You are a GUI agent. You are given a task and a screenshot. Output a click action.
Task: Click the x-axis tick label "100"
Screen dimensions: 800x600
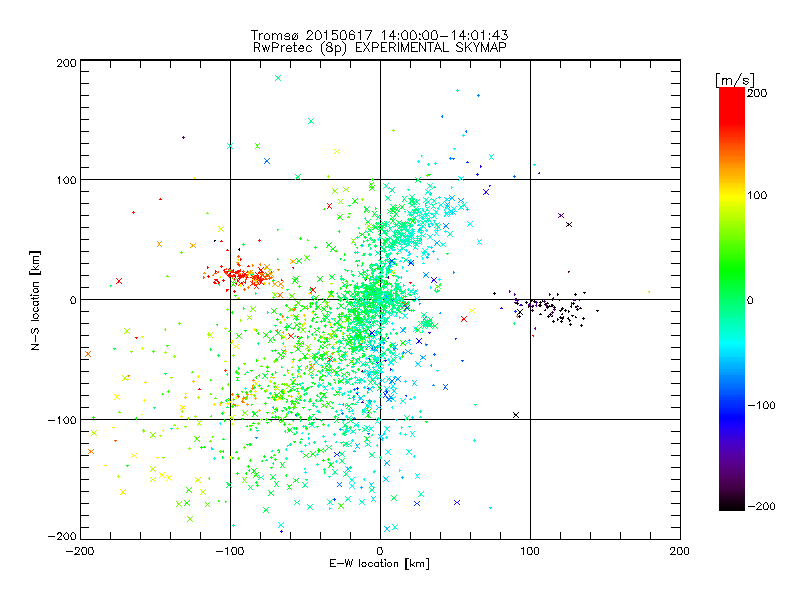click(530, 551)
